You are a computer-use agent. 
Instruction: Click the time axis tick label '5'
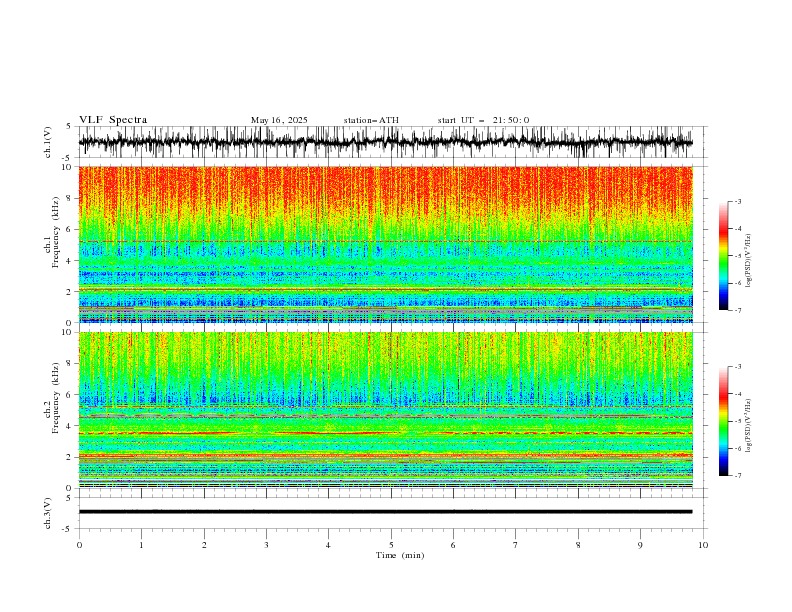point(391,545)
